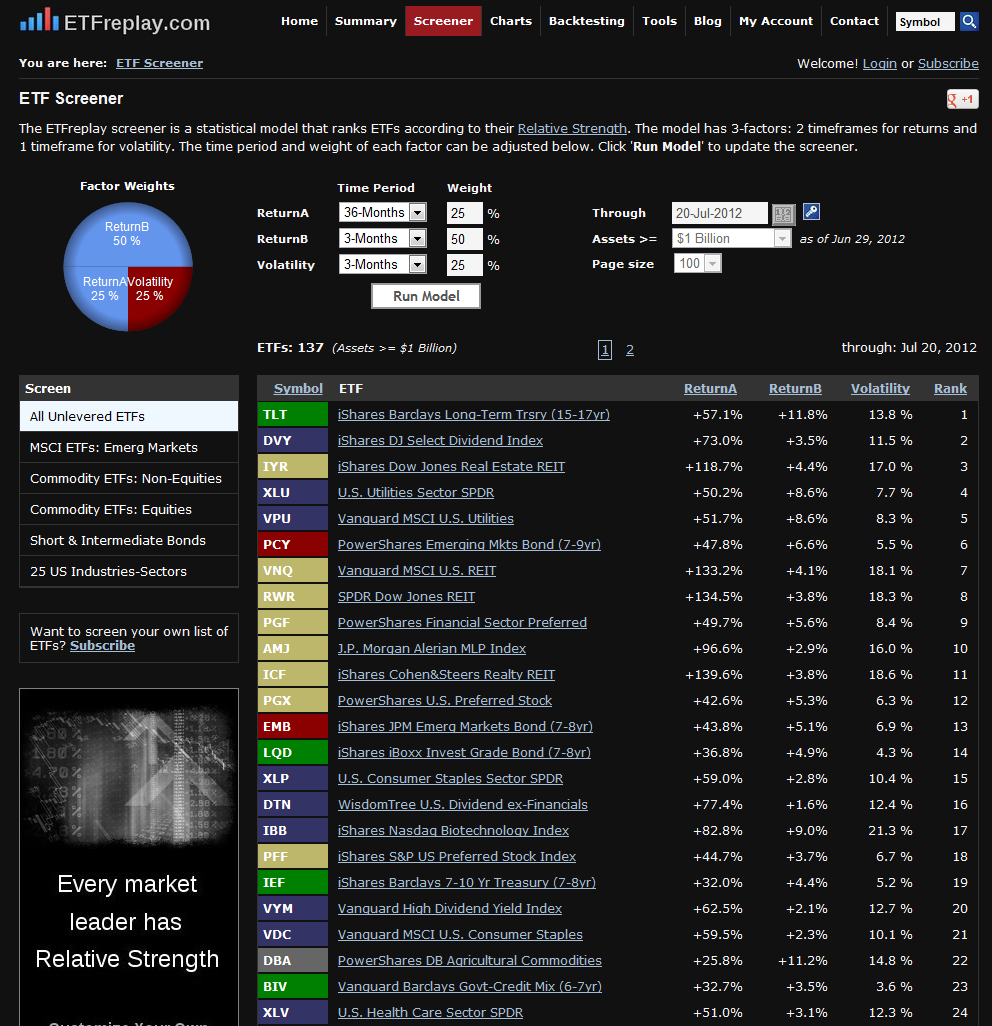This screenshot has height=1026, width=992.
Task: Click the IBB symbol tile
Action: (292, 831)
